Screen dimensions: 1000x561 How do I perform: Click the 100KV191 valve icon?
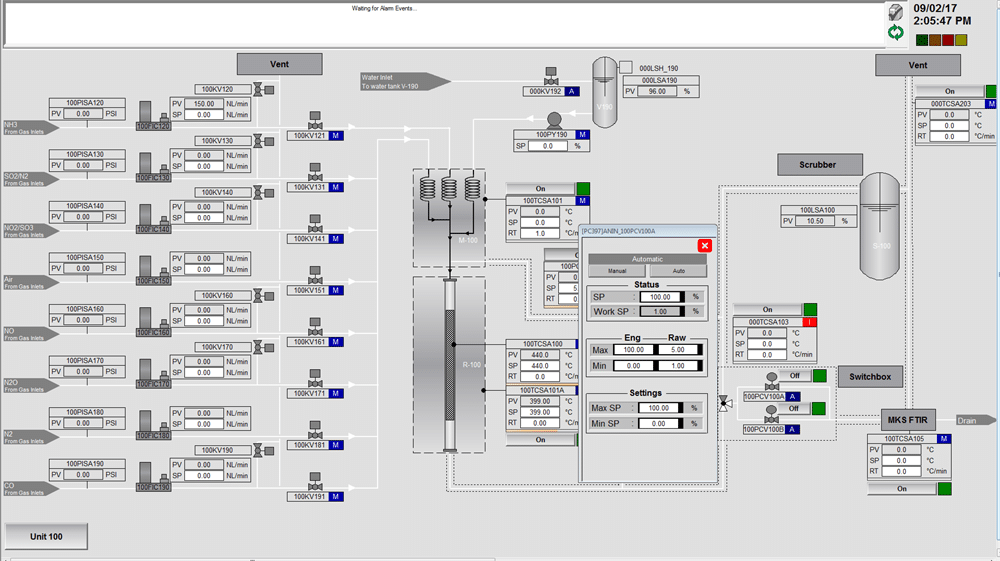(x=315, y=482)
